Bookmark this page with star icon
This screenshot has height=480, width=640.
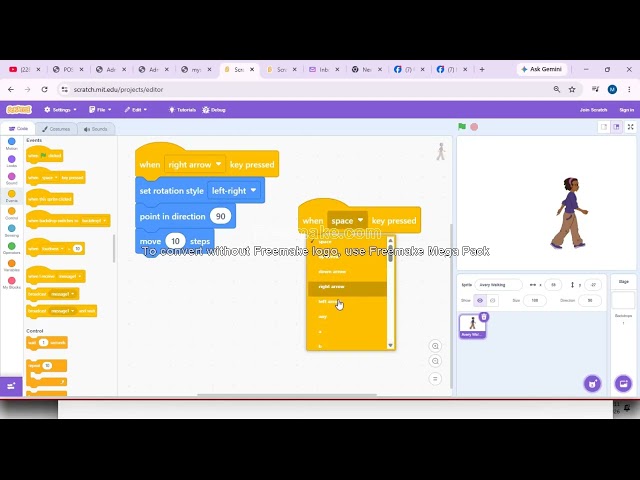point(572,89)
